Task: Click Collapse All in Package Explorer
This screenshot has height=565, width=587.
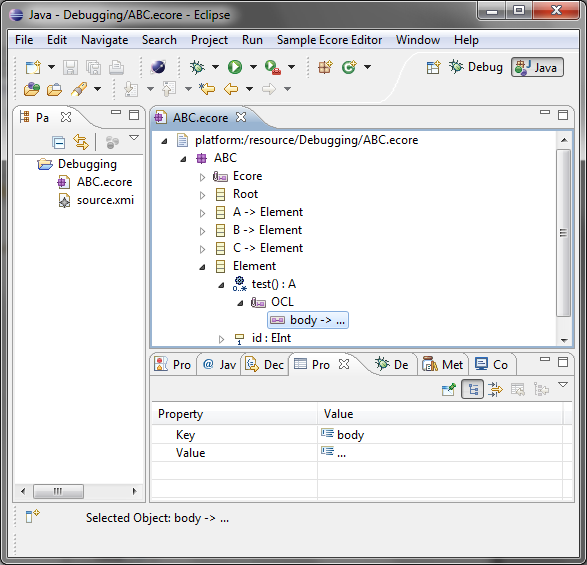Action: coord(58,142)
